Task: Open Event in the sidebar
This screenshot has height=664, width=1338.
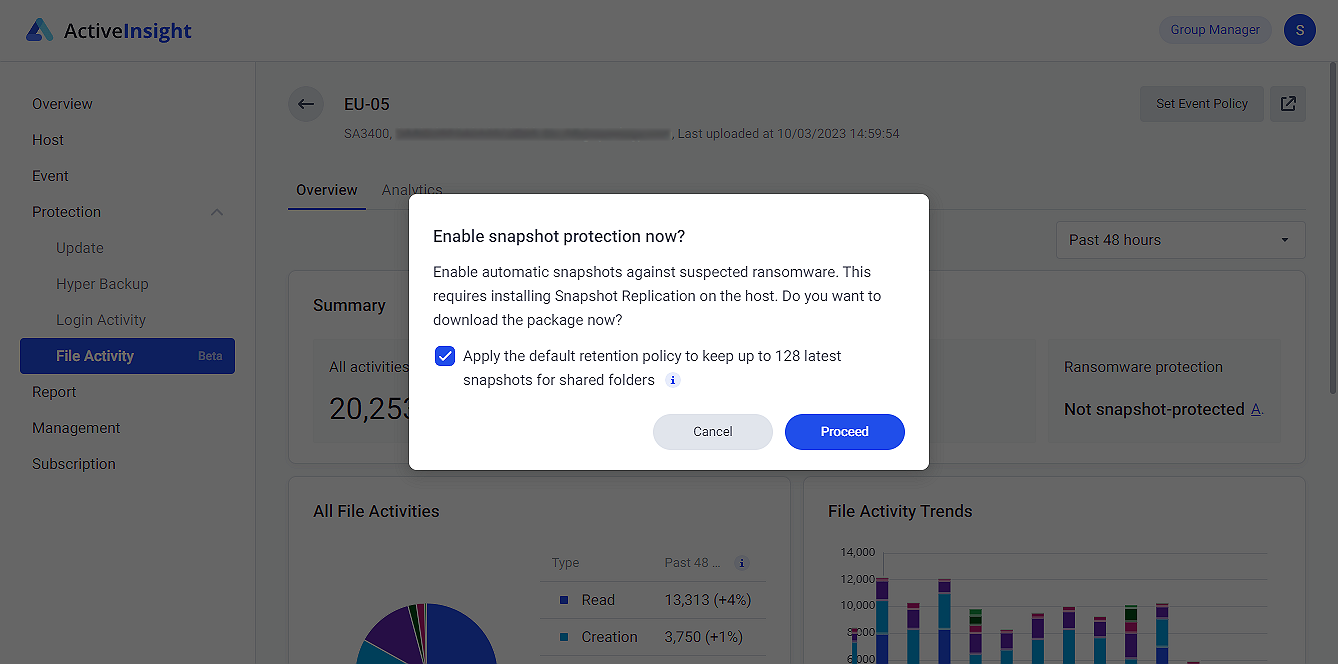Action: click(50, 176)
